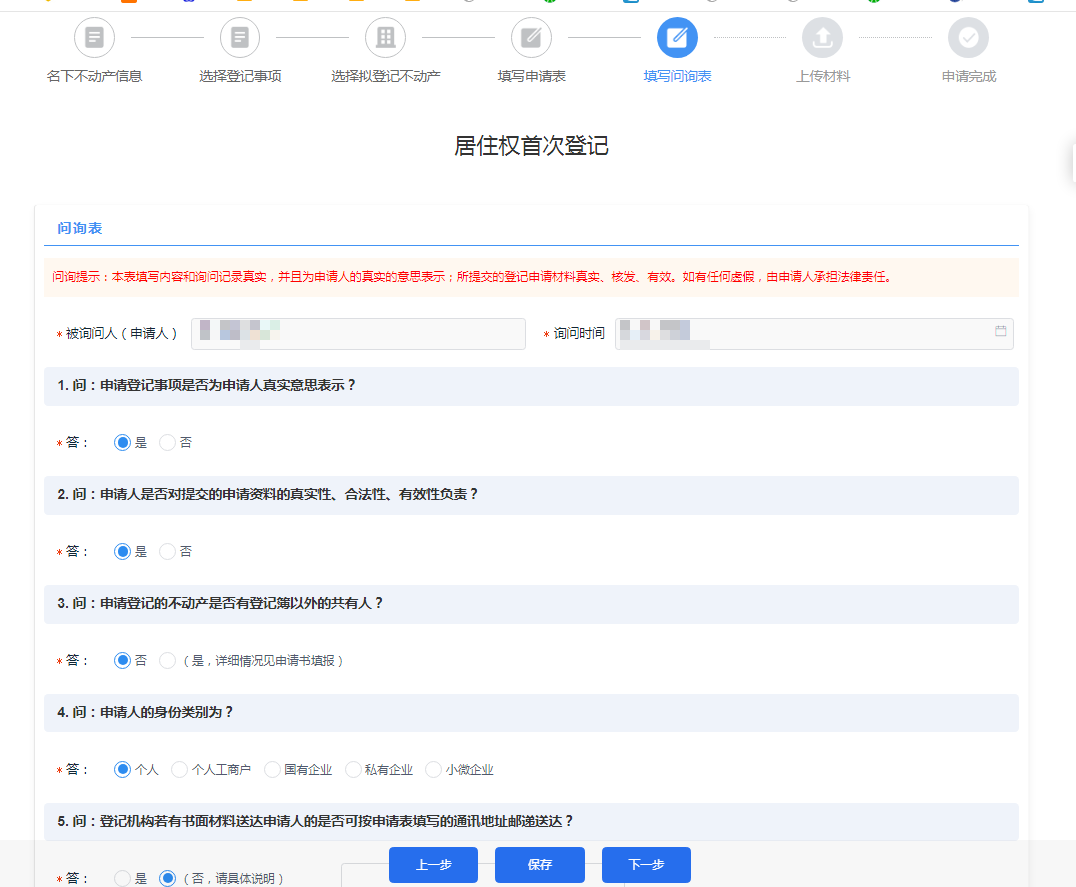Click the 上一步 button
The image size is (1076, 887).
(x=433, y=864)
